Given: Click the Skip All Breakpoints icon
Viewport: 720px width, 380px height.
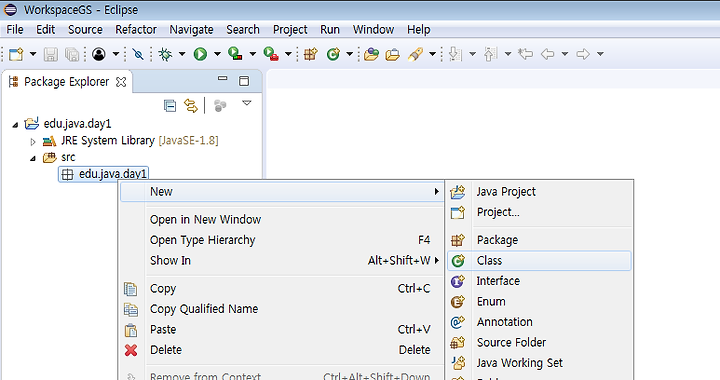Looking at the screenshot, I should [138, 54].
